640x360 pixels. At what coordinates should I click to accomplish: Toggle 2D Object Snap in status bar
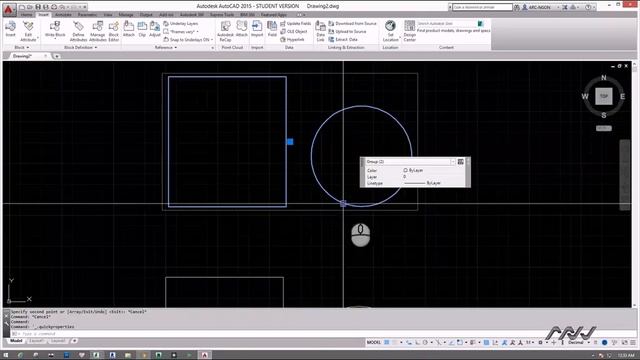coord(460,342)
